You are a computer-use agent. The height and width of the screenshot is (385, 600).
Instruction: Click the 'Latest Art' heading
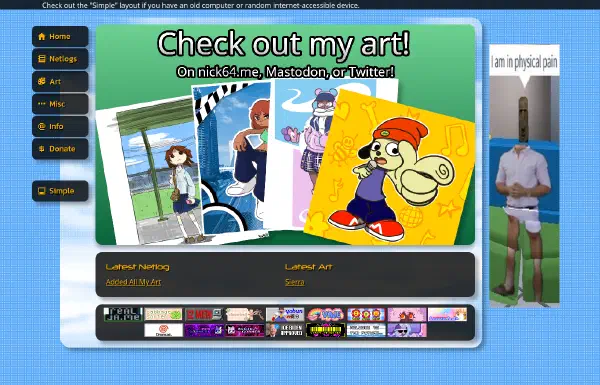coord(309,267)
